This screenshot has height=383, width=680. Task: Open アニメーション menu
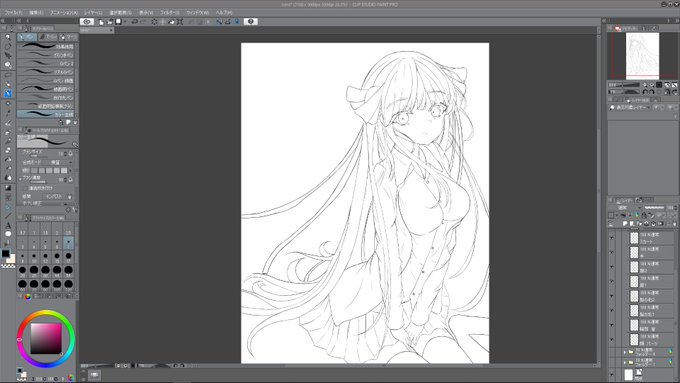pos(64,13)
